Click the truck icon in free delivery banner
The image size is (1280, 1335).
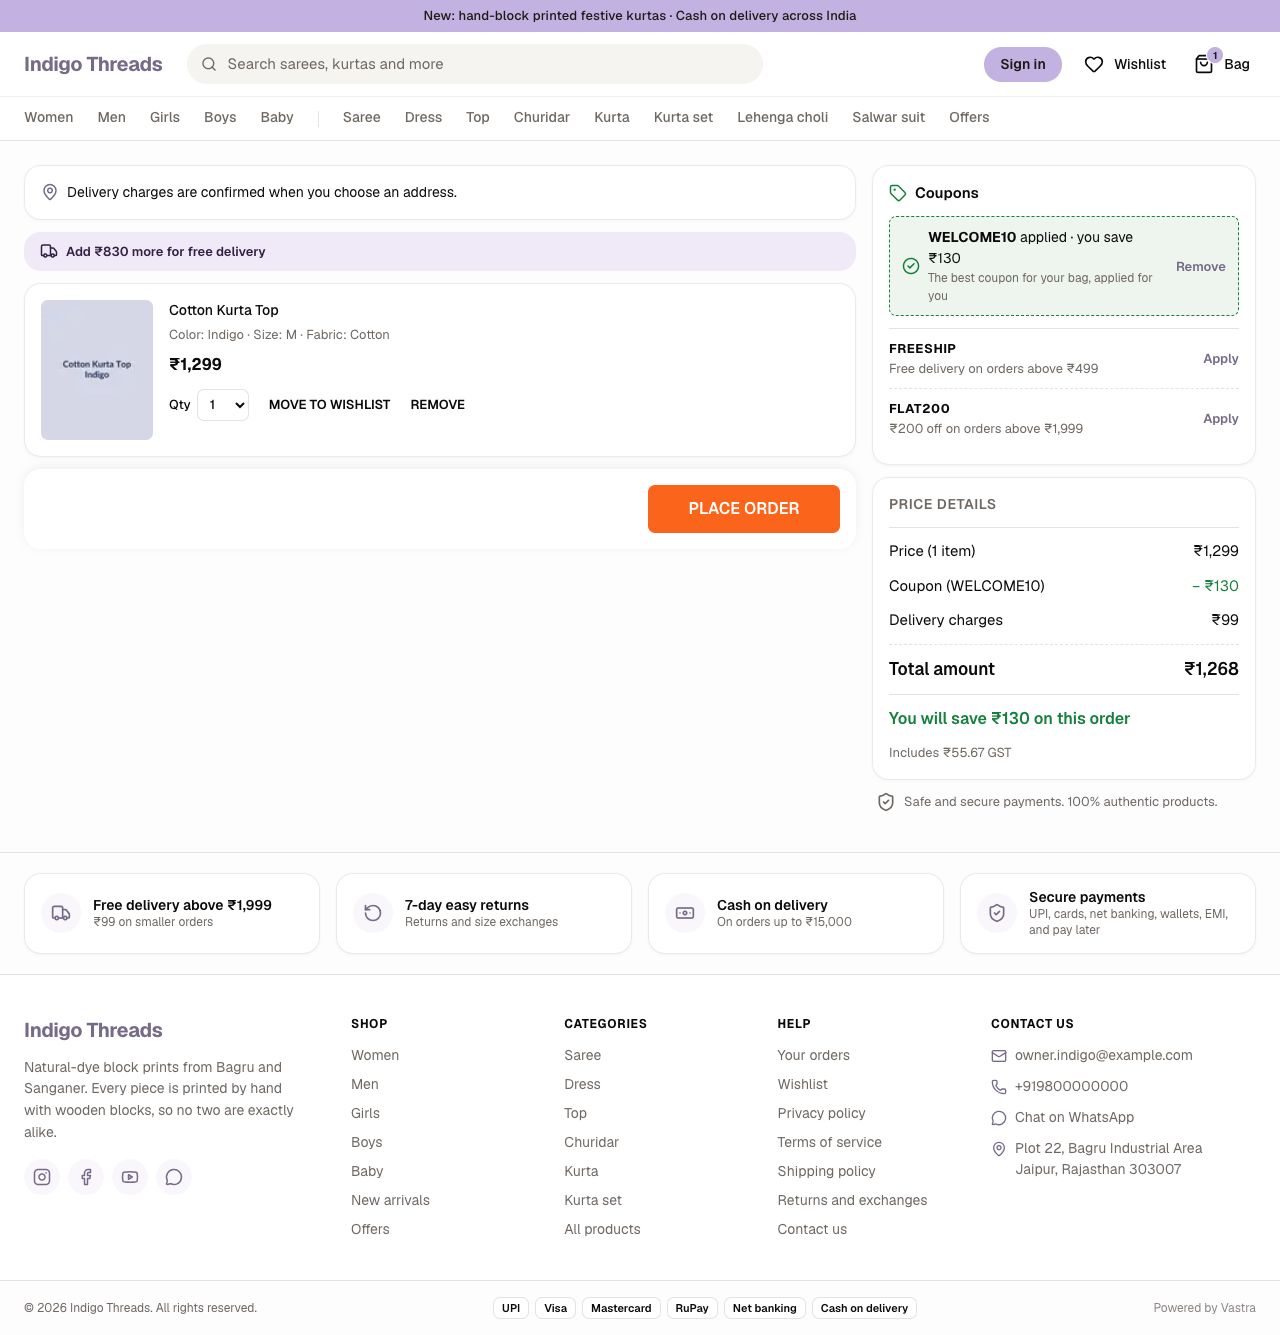[49, 251]
